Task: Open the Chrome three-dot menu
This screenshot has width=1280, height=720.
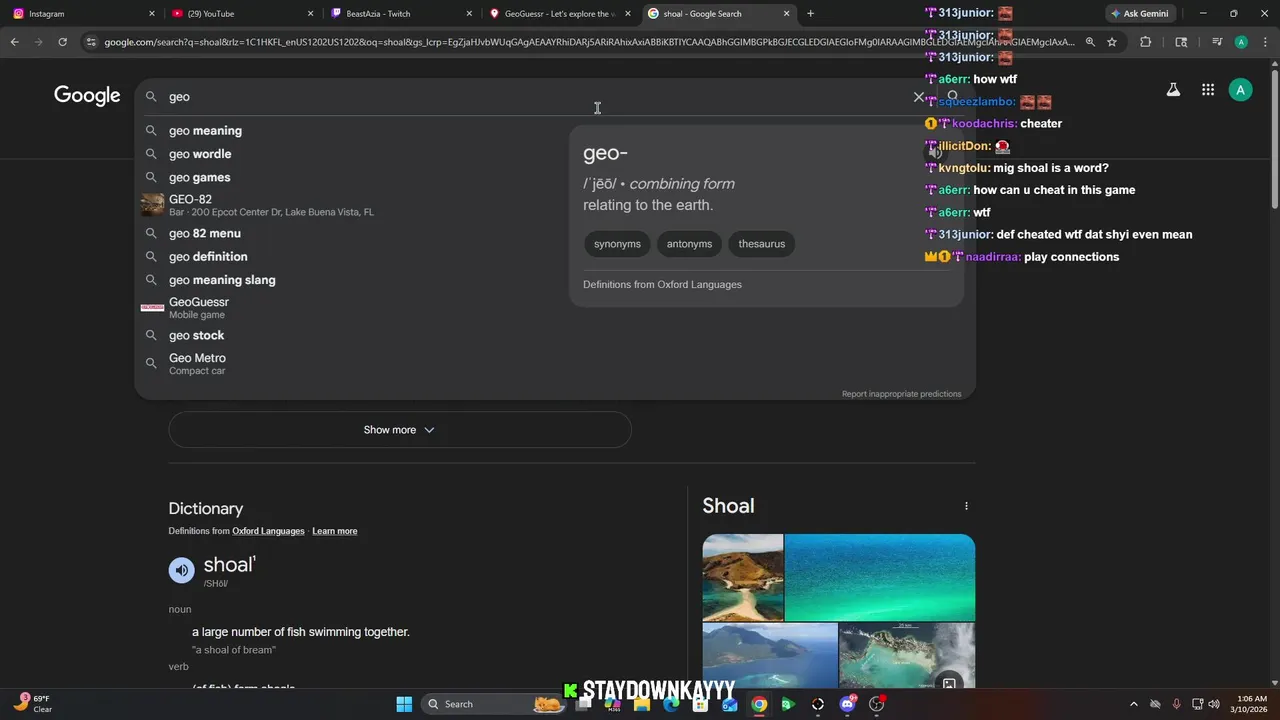Action: tap(1264, 42)
